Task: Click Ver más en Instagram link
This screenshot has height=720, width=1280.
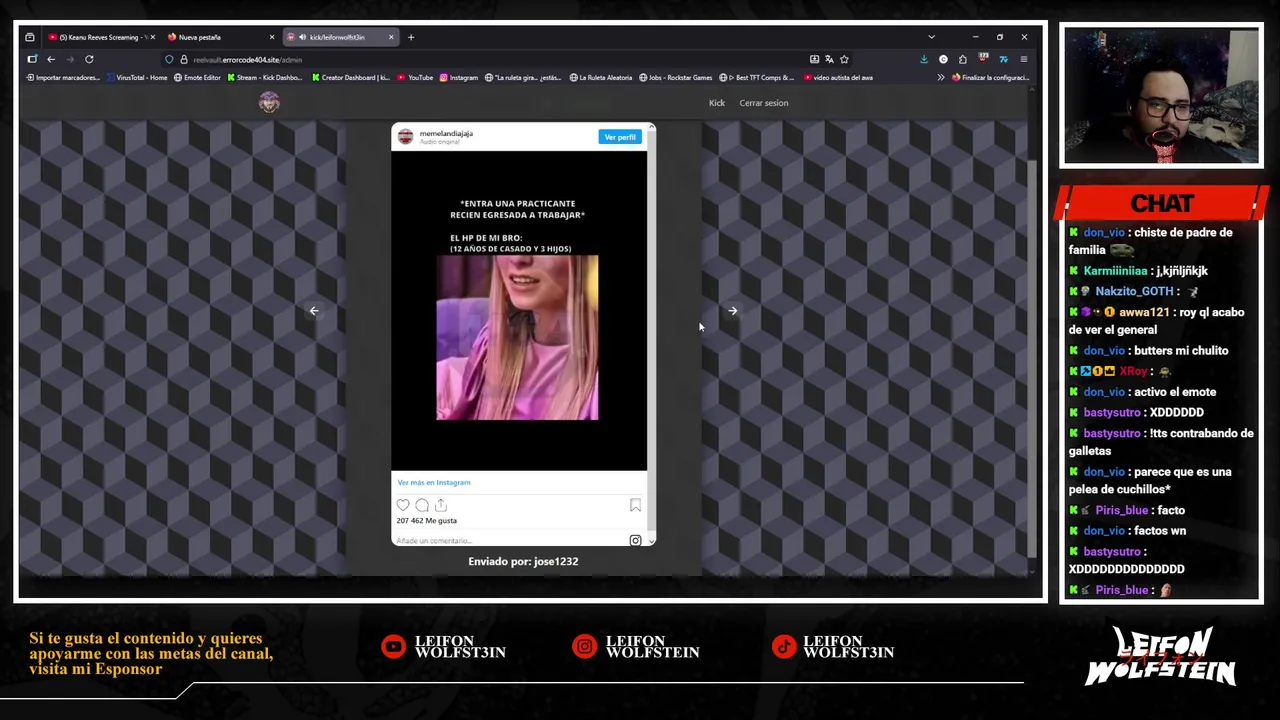Action: click(x=434, y=482)
